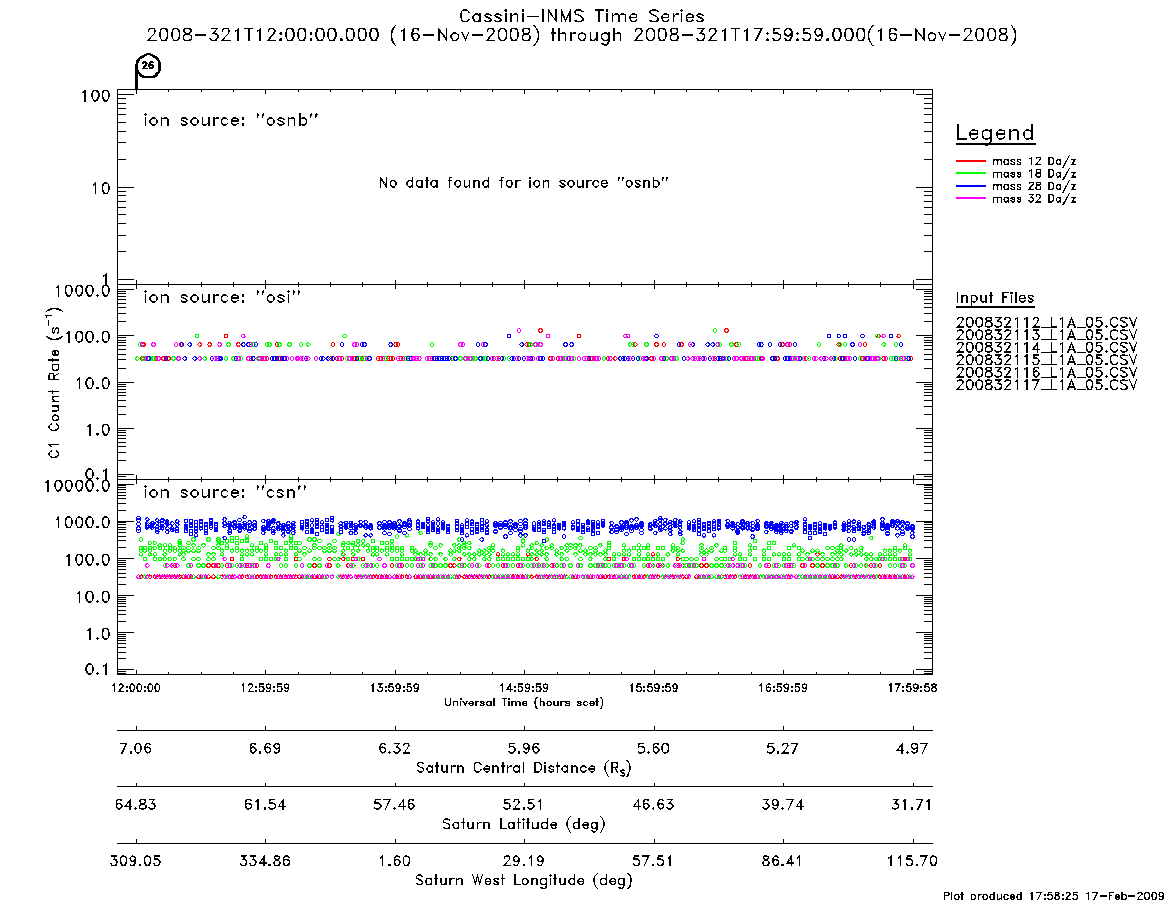Click the No data found message
This screenshot has height=900, width=1165.
click(524, 183)
